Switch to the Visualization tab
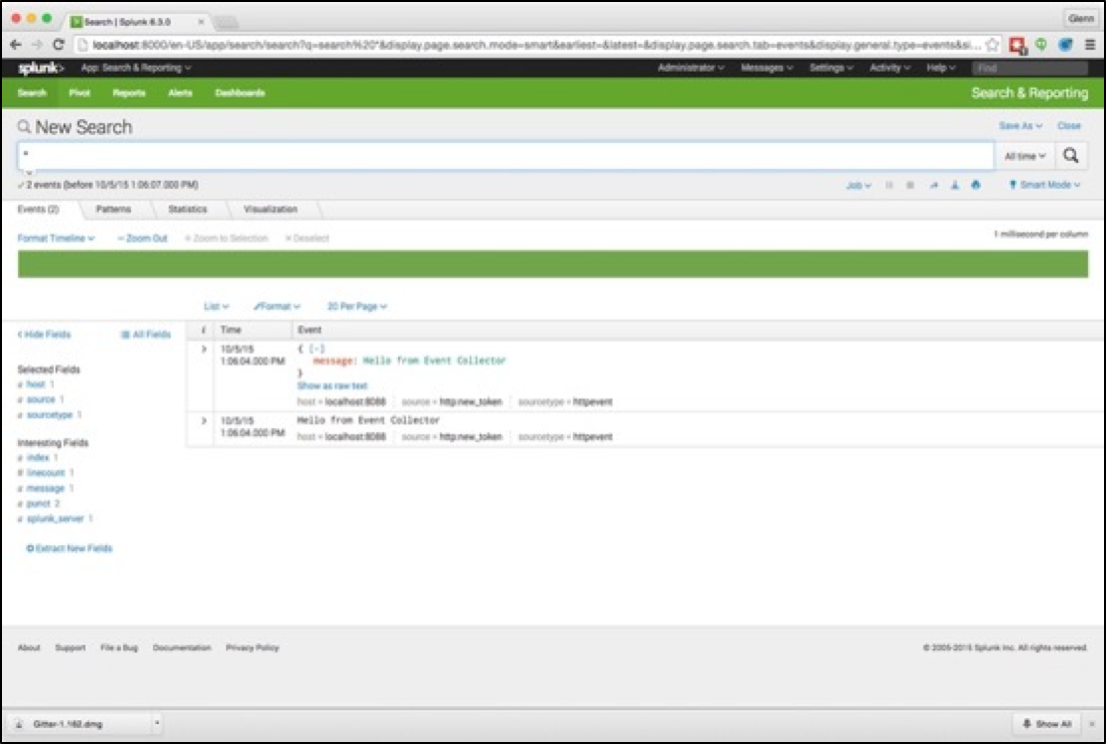 (270, 209)
